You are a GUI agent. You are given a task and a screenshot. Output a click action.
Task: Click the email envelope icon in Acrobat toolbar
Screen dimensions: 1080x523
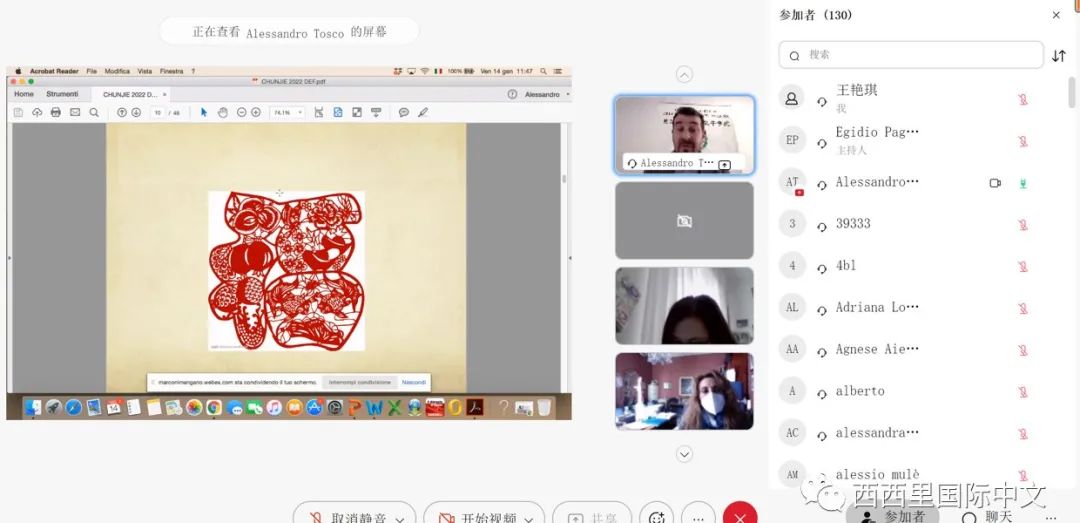[75, 112]
